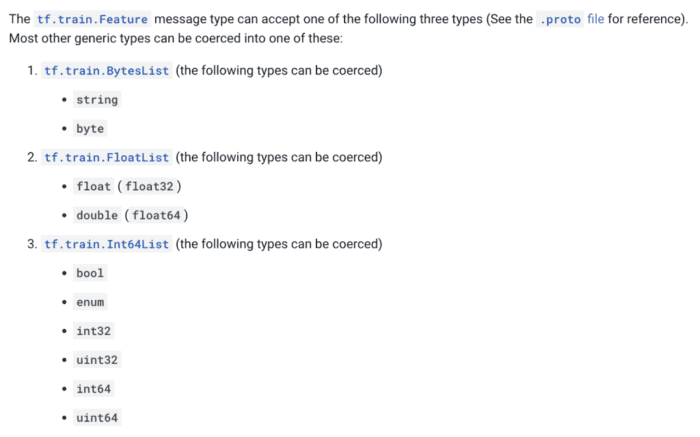Select the tf.train.BytesList code label
Screen dimensions: 700x437
tap(107, 71)
